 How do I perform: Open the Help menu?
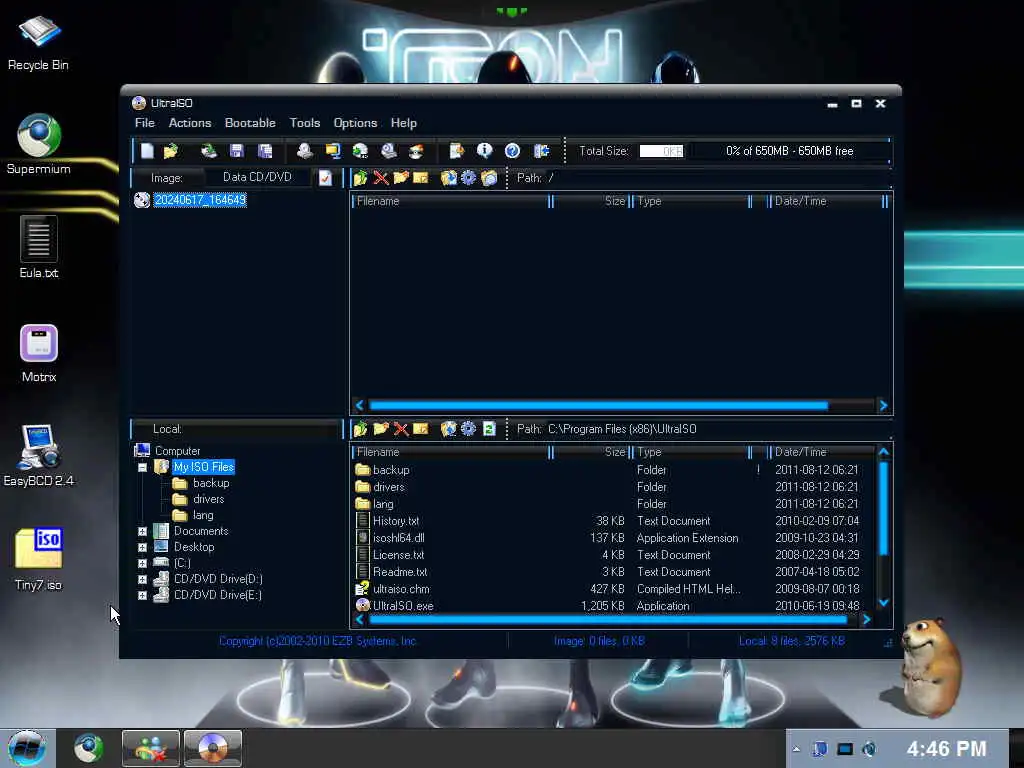(404, 123)
